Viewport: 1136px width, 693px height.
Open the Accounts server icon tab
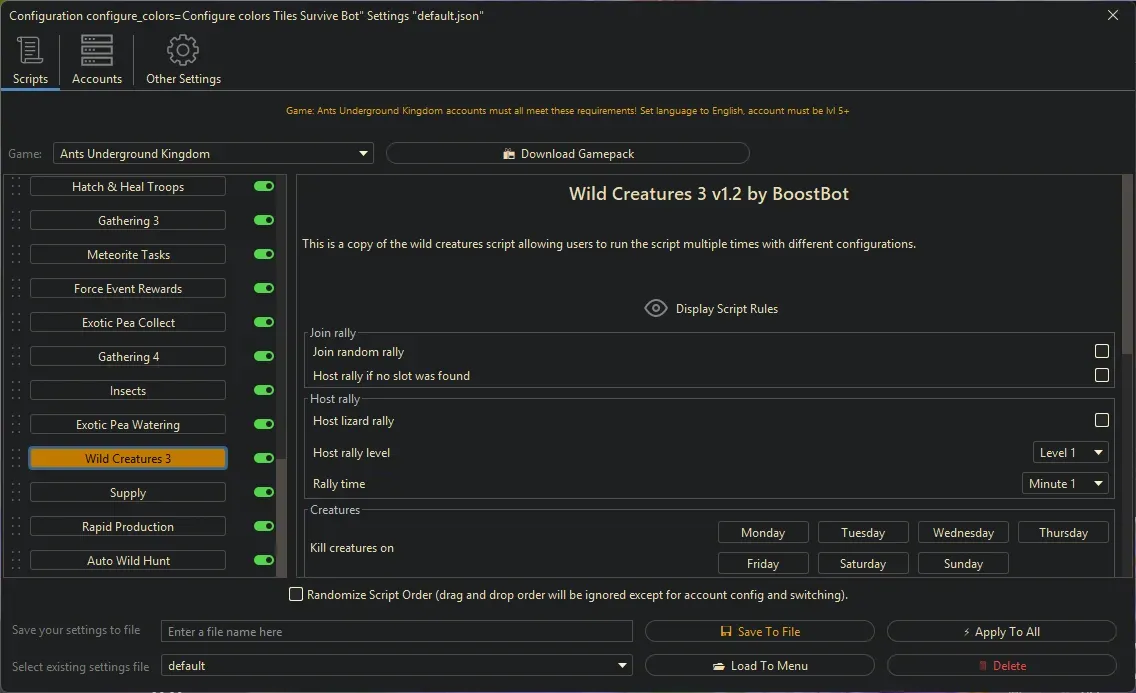click(97, 51)
